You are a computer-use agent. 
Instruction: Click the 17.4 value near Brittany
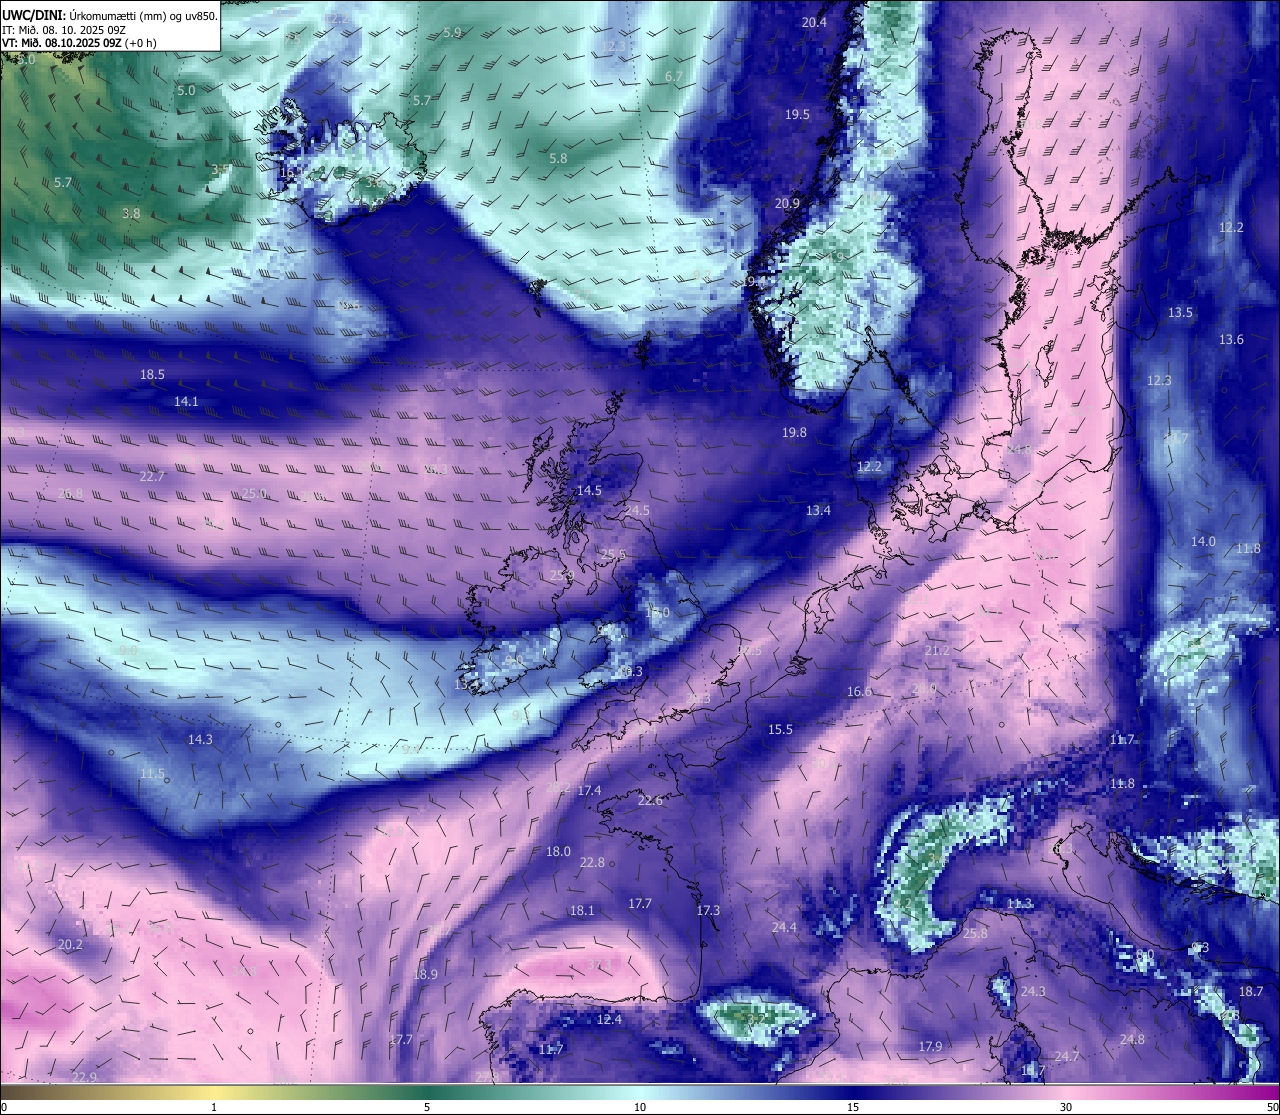[x=589, y=790]
